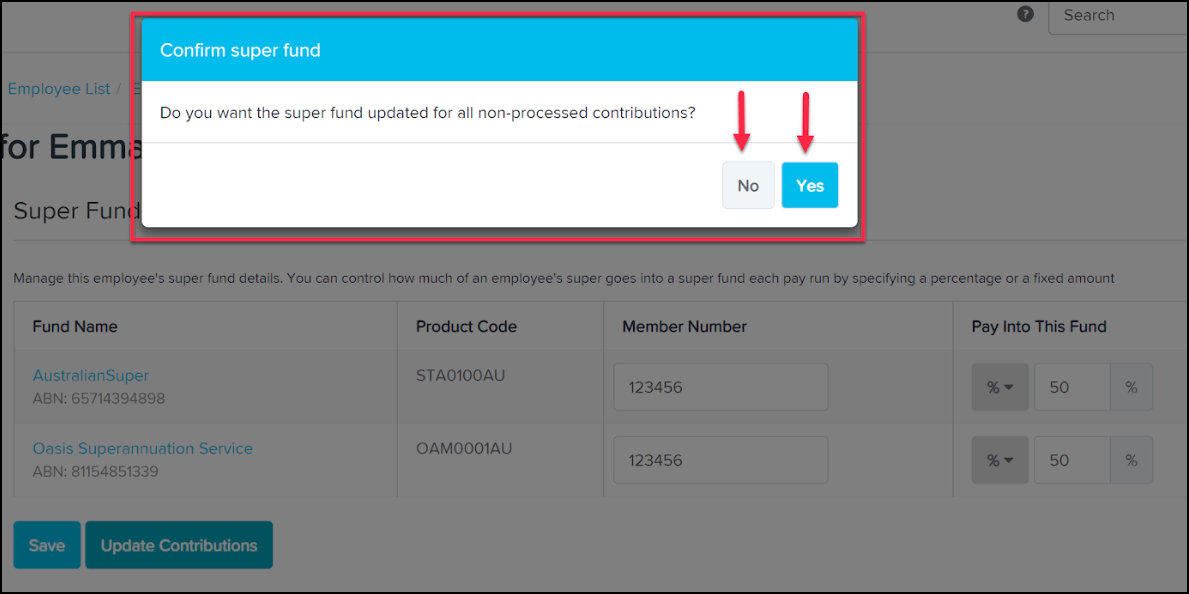Click the Product Code column header

pos(466,326)
